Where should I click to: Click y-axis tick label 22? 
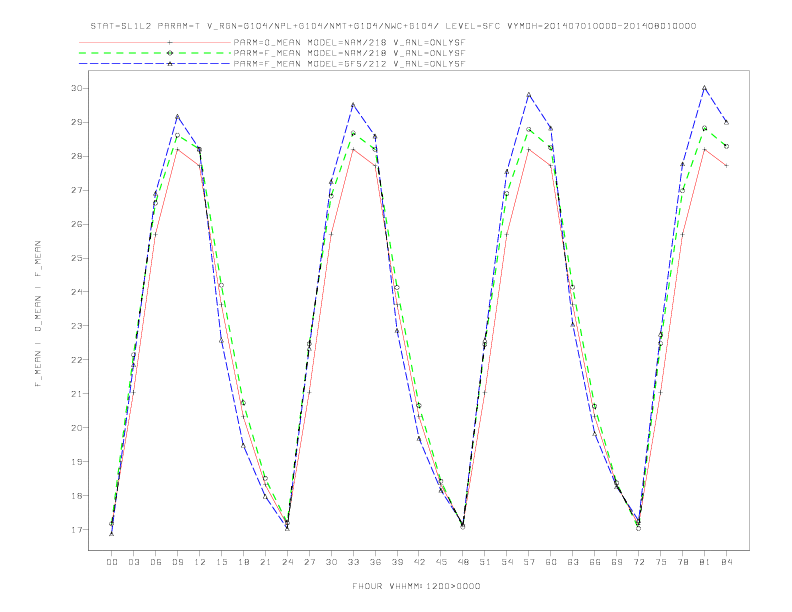pyautogui.click(x=77, y=360)
